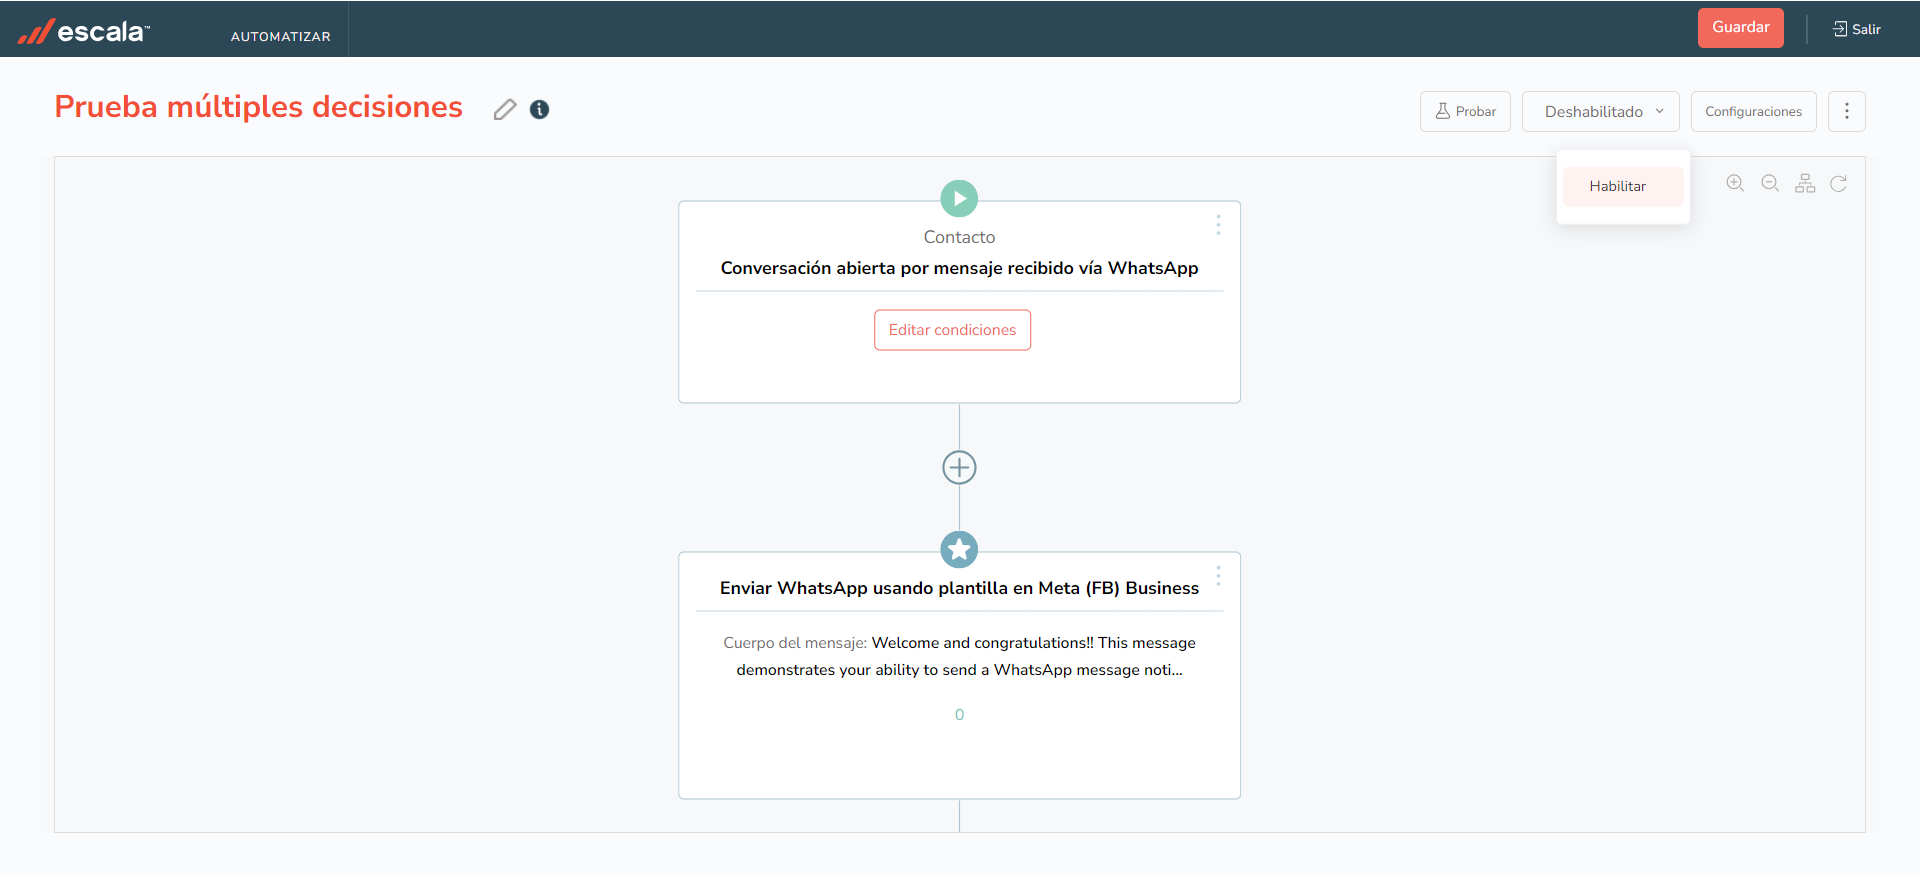Click Editar condiciones button
Viewport: 1920px width, 876px height.
point(952,330)
